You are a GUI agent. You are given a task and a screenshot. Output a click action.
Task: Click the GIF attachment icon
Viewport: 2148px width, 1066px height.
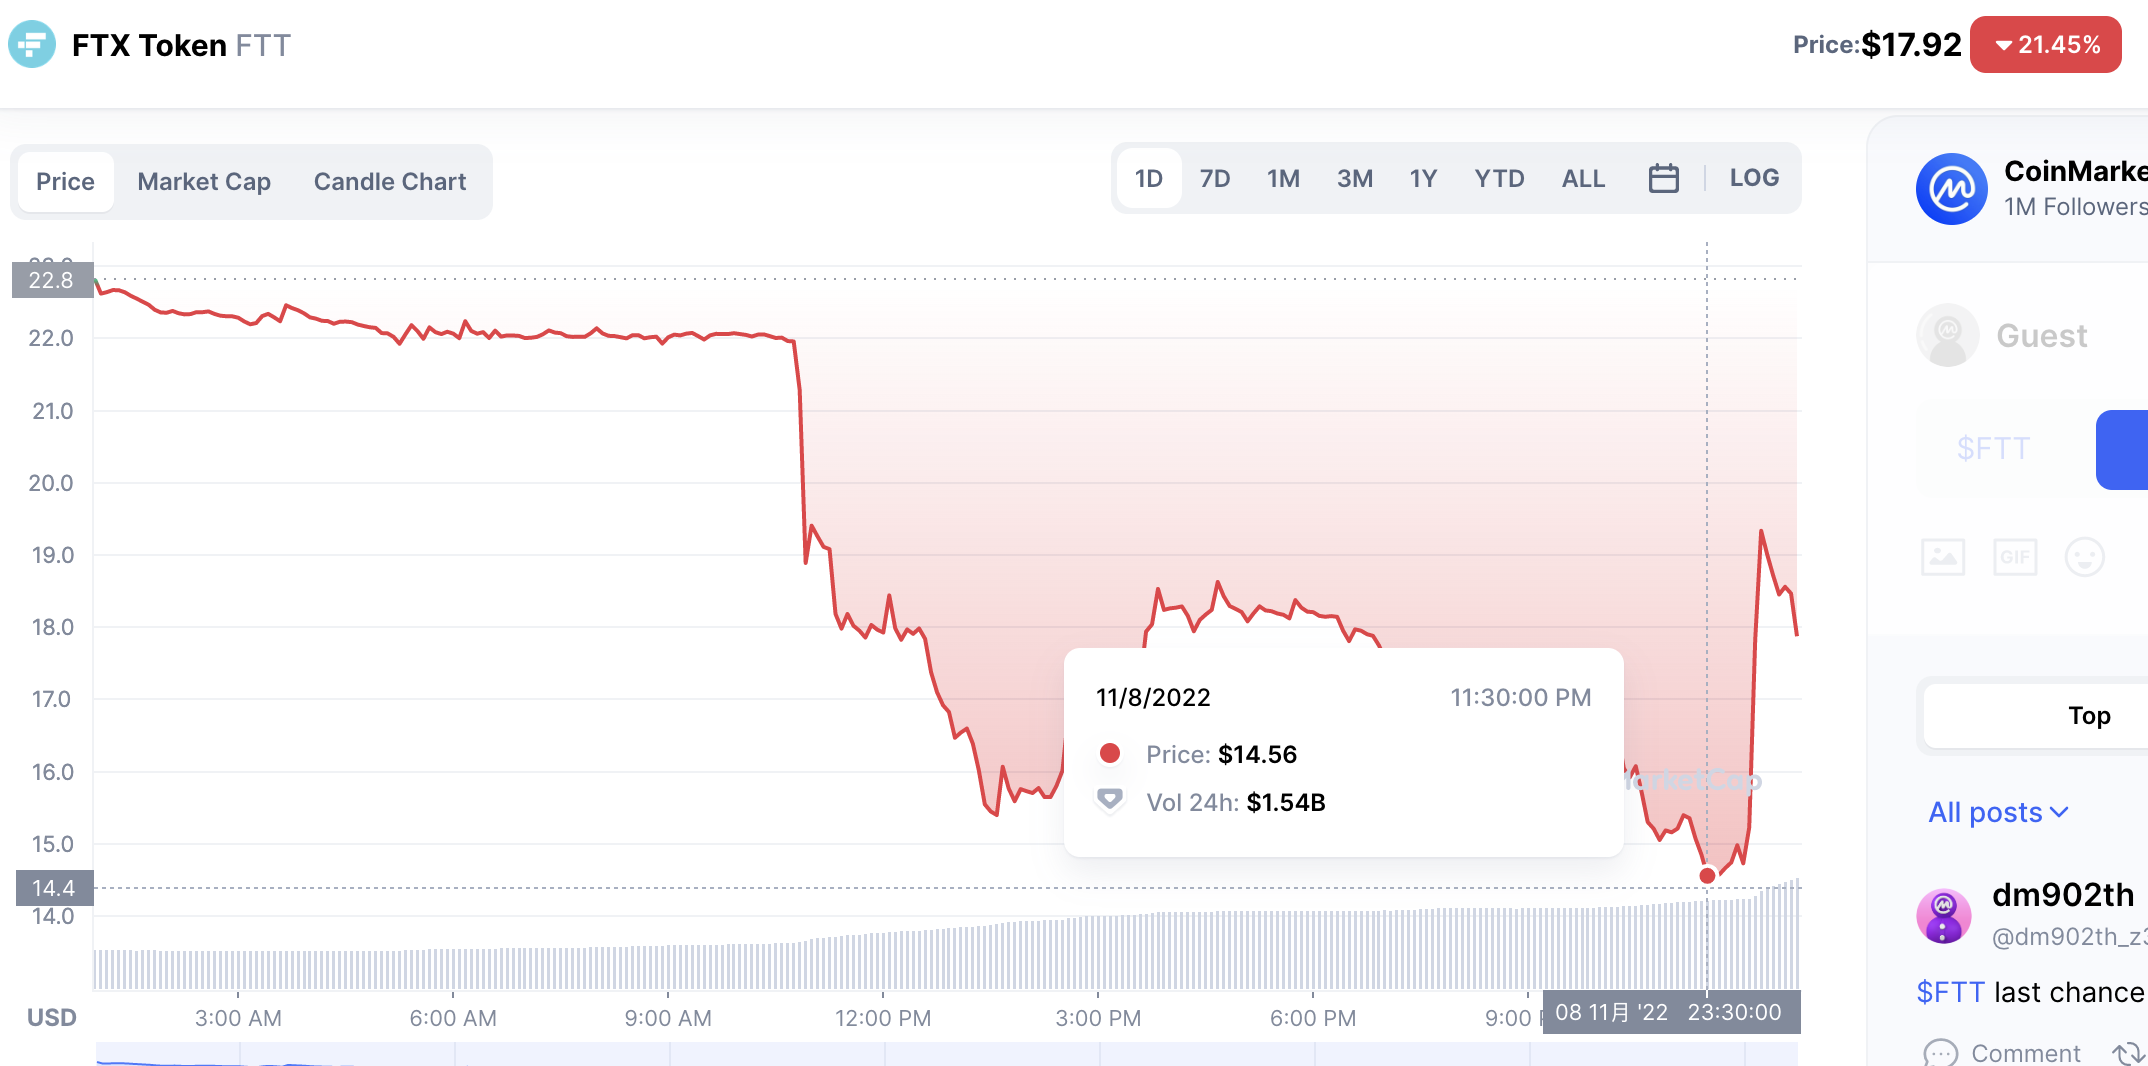click(x=2014, y=557)
